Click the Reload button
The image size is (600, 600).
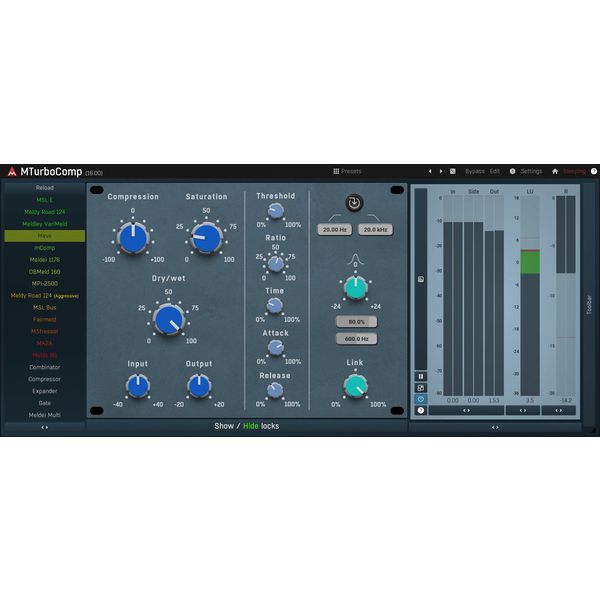[45, 188]
